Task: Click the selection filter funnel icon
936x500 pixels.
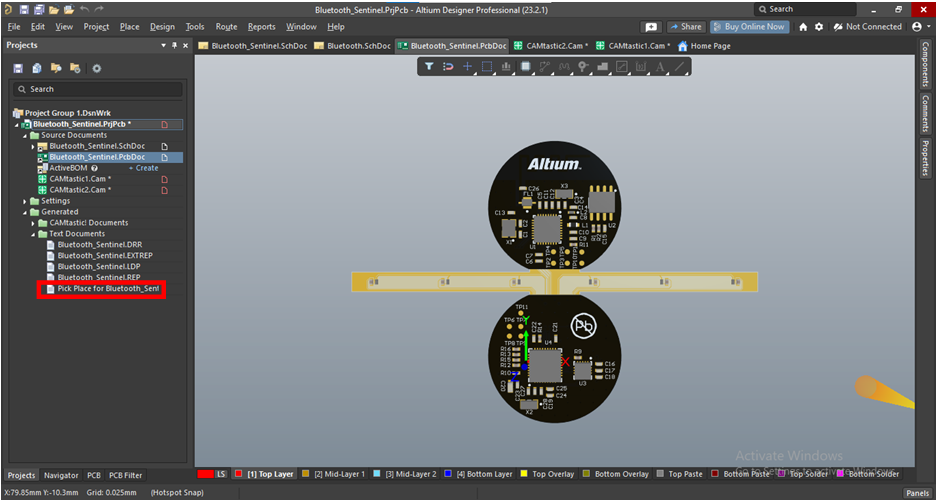Action: click(429, 67)
